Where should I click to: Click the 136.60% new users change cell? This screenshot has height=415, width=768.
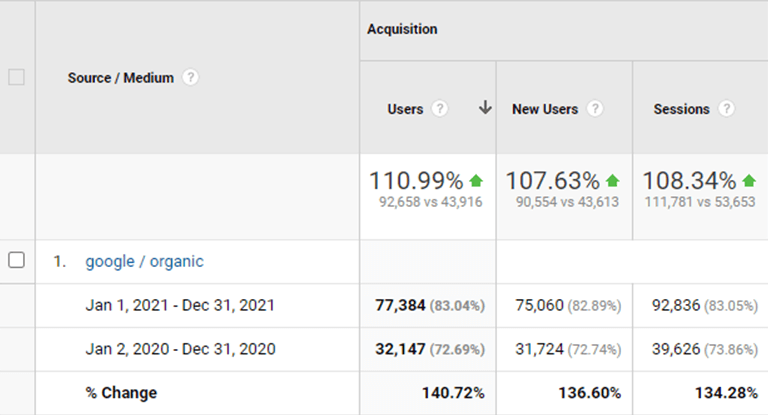pyautogui.click(x=590, y=393)
